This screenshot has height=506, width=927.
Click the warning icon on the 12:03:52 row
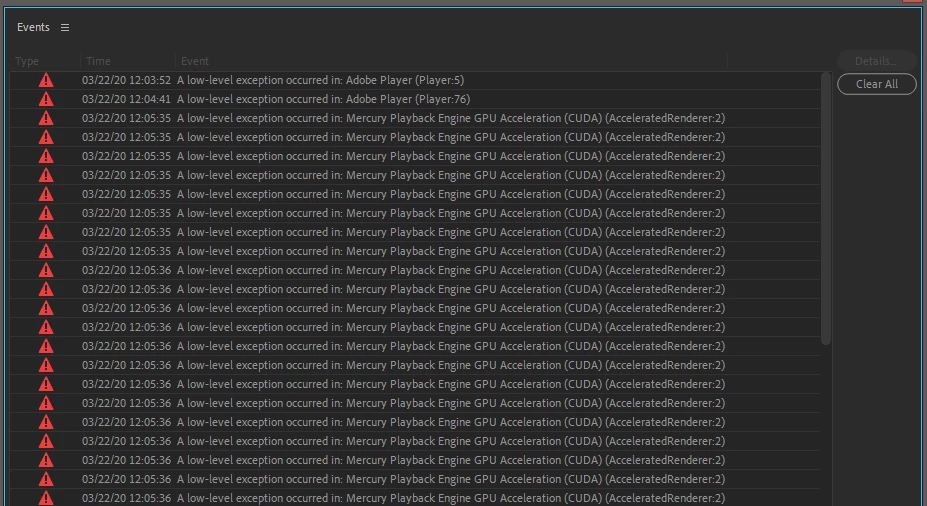[x=46, y=80]
